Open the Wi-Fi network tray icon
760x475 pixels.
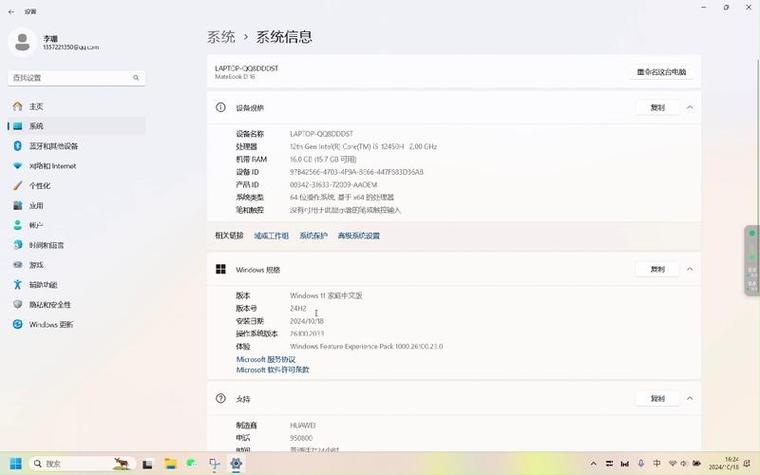coord(672,464)
